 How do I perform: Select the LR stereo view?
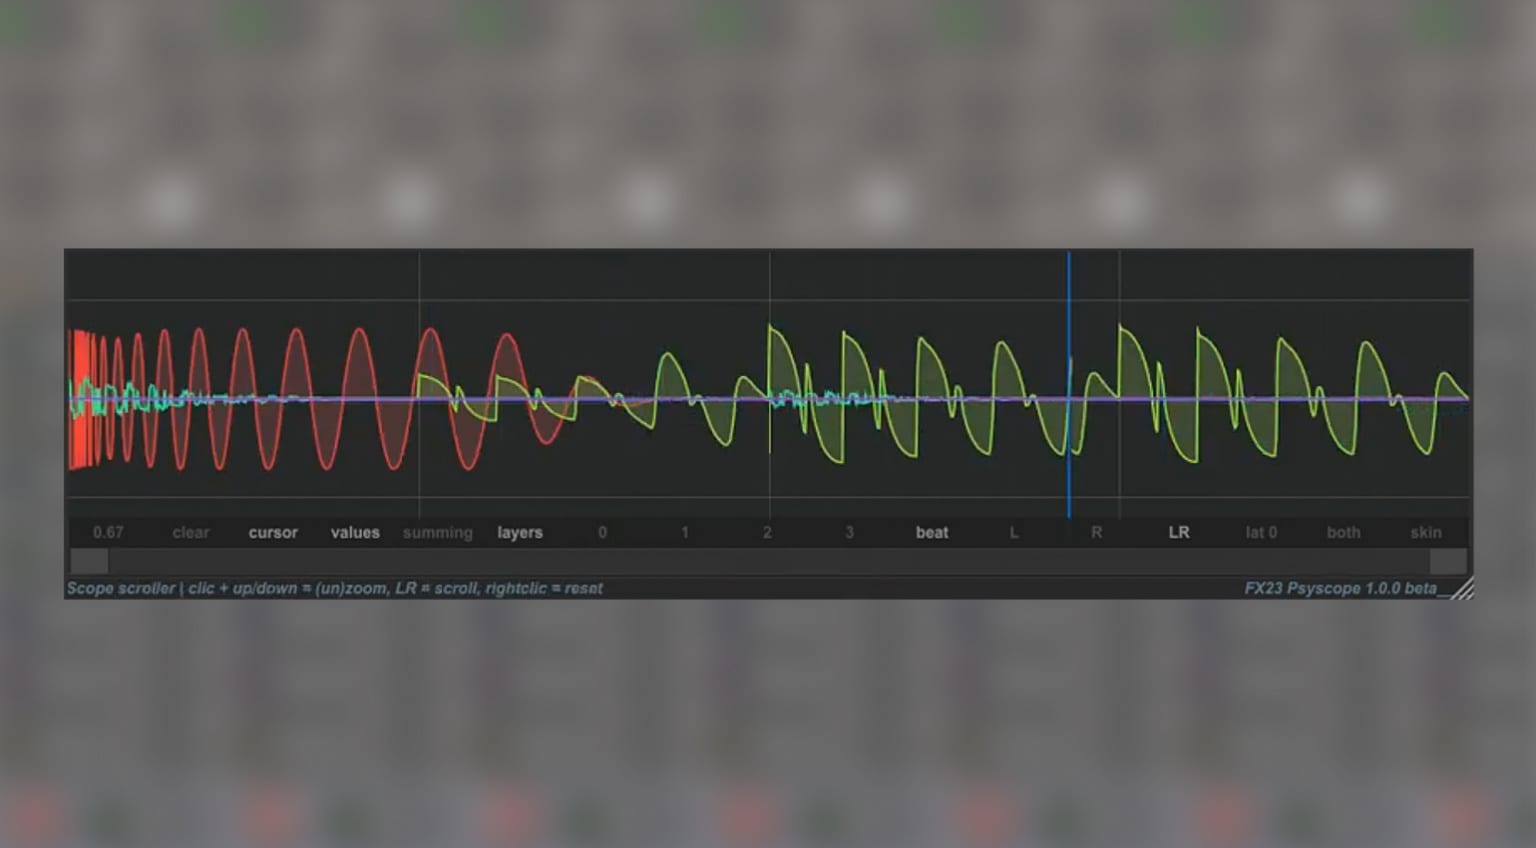pos(1179,532)
